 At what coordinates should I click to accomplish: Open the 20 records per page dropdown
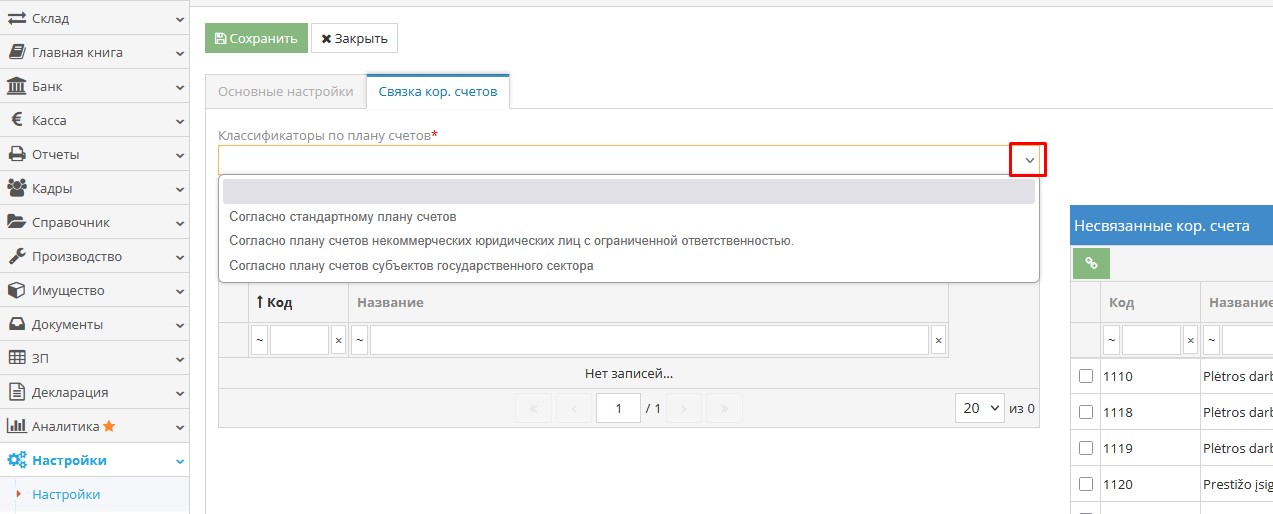pos(980,408)
